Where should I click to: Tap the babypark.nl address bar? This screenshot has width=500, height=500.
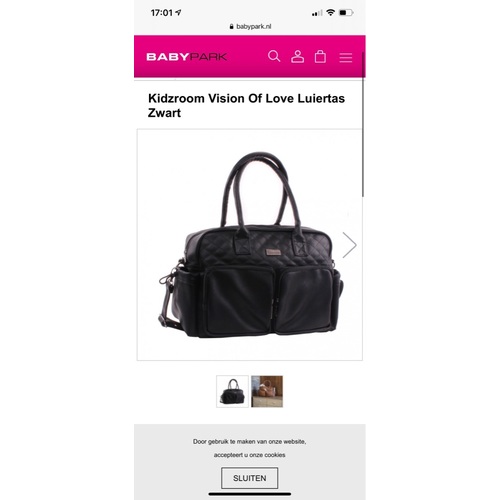pos(250,26)
